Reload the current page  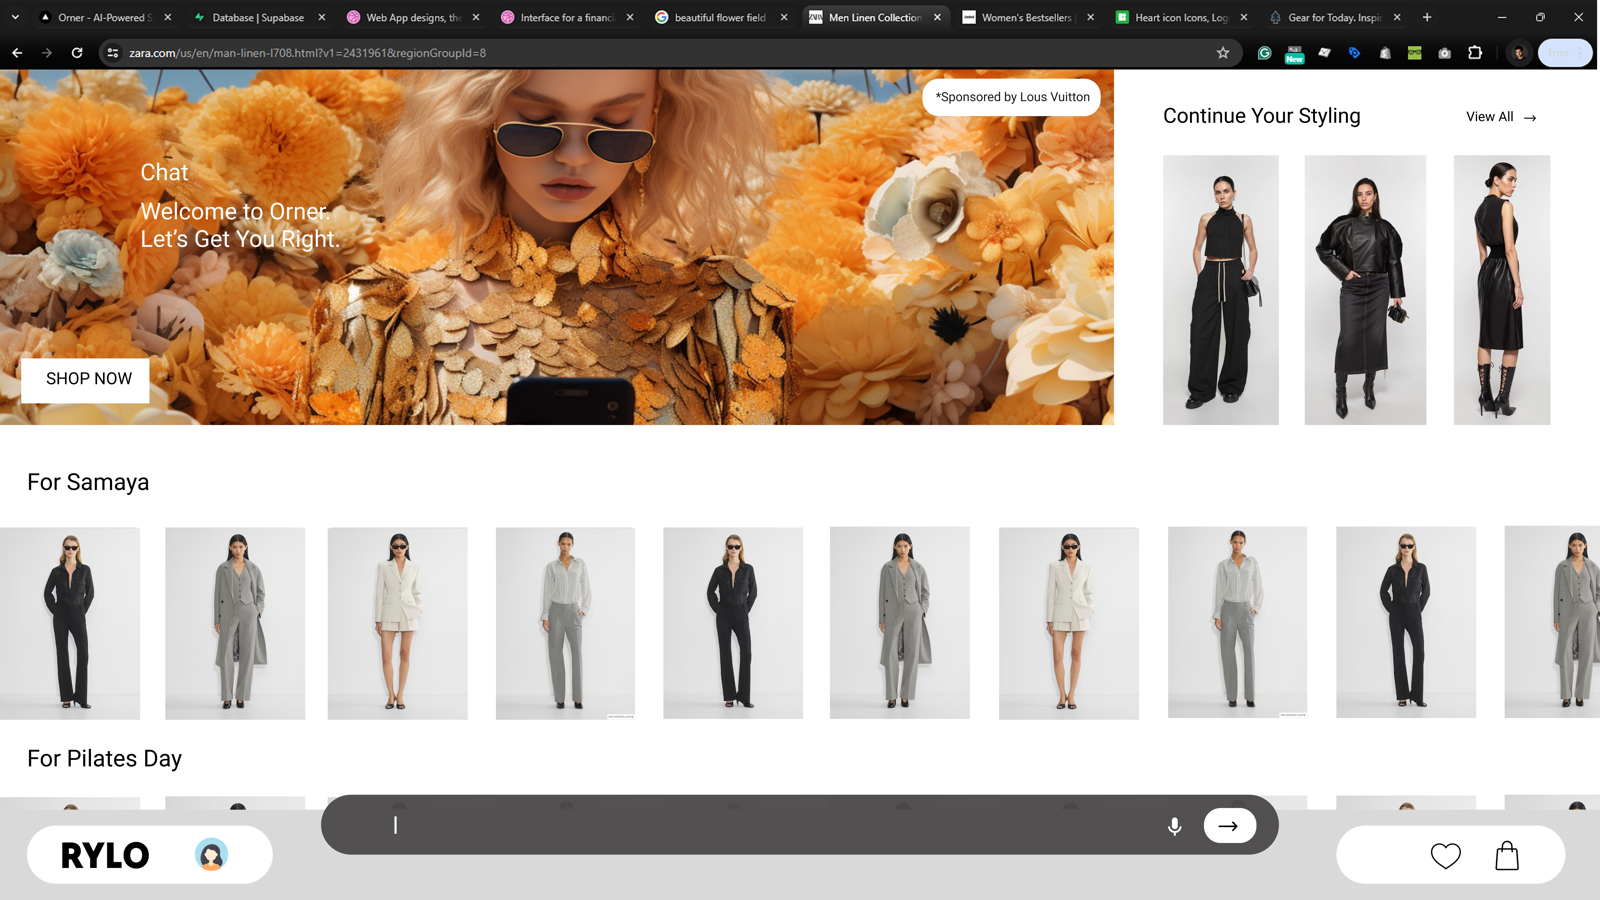[77, 53]
